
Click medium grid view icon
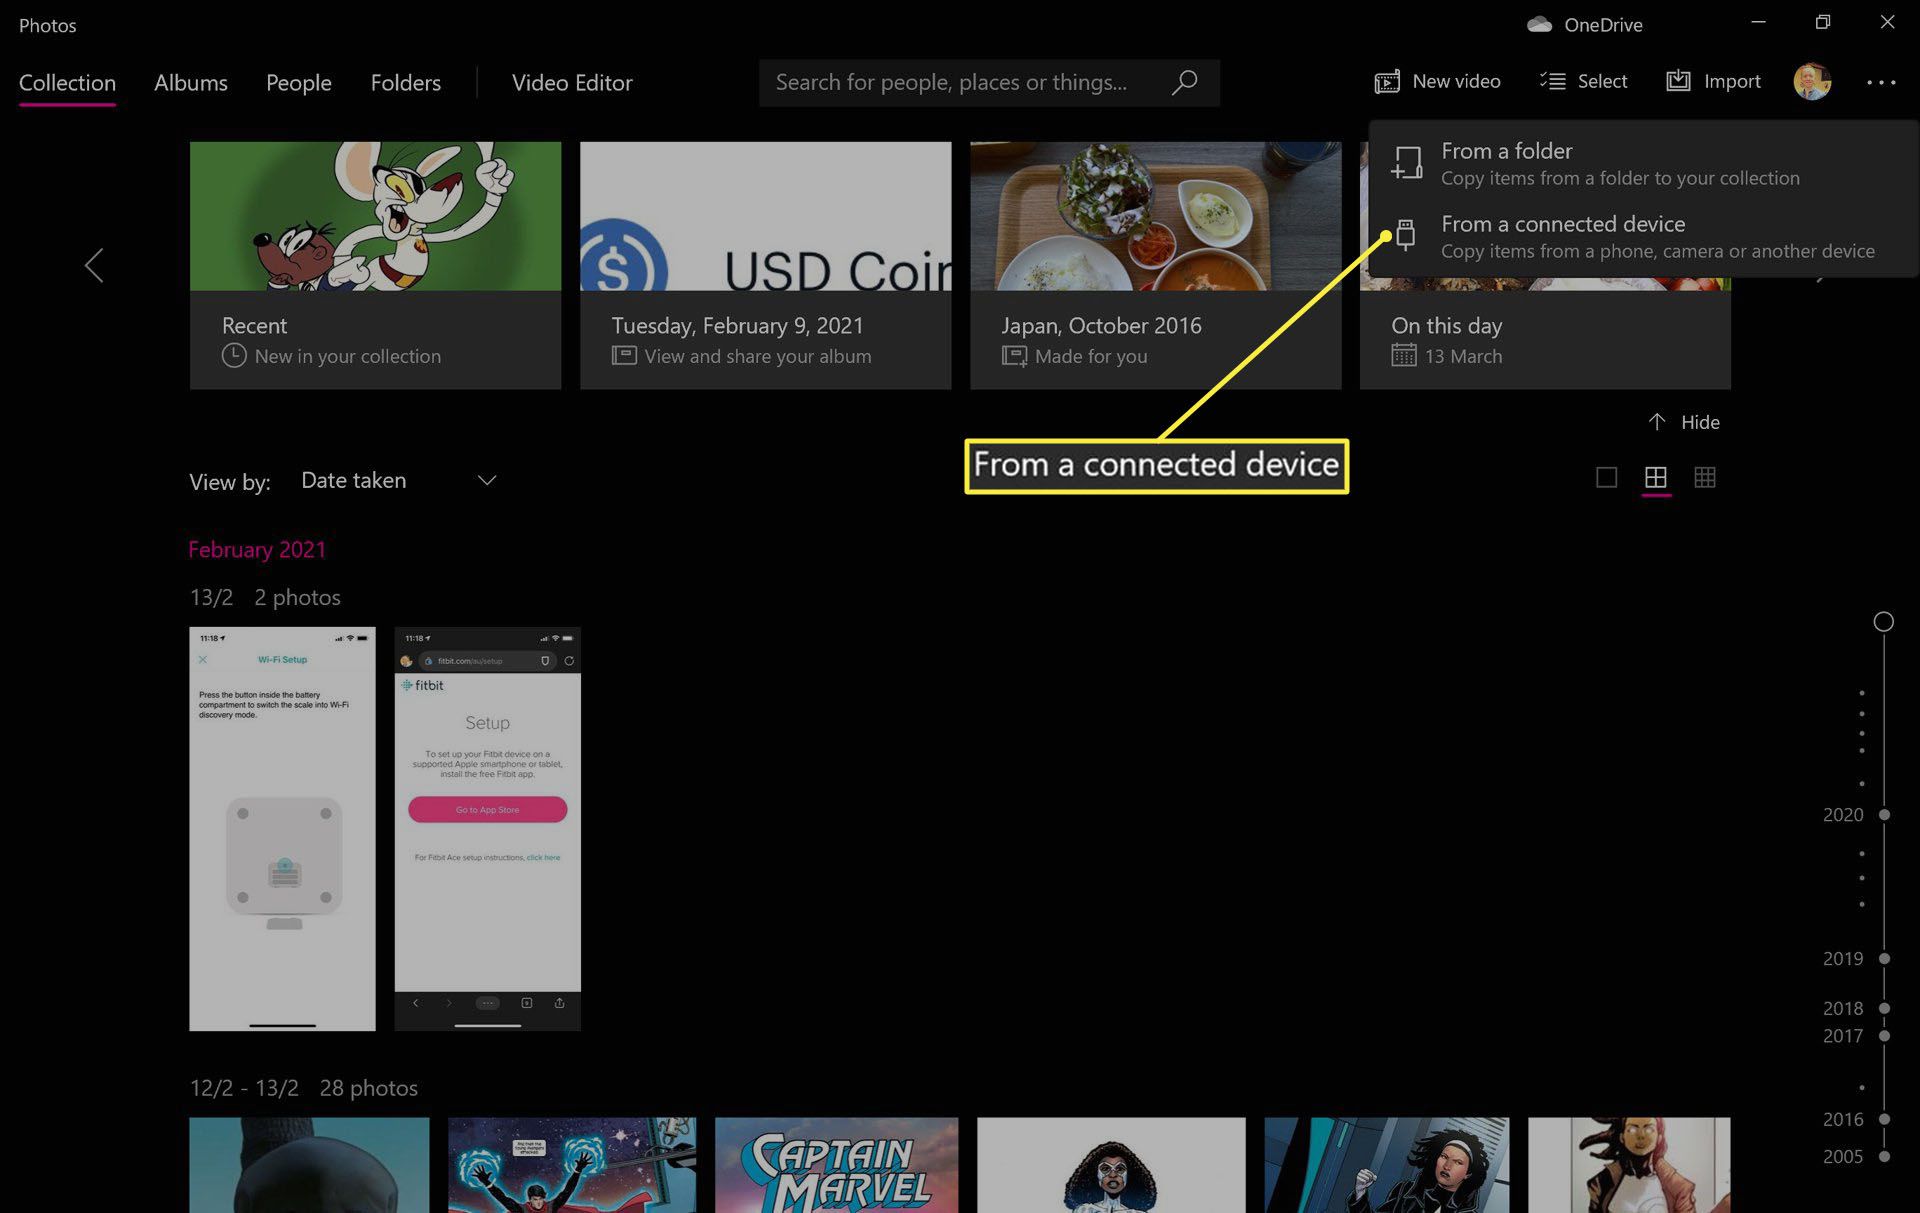point(1656,478)
